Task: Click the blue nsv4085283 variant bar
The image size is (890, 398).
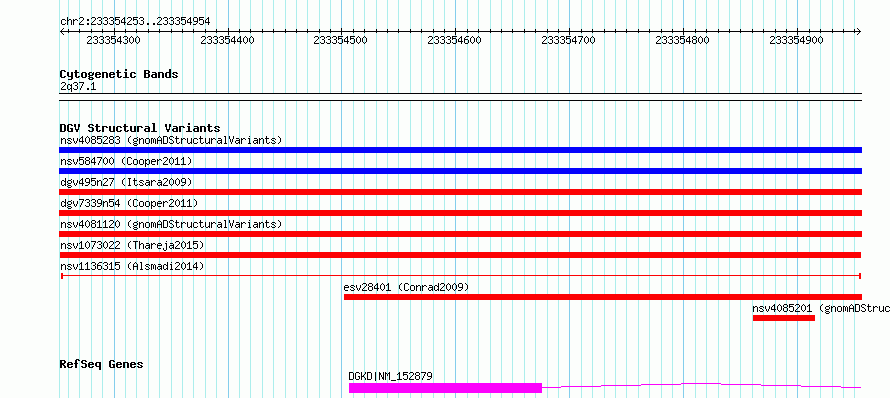Action: pyautogui.click(x=460, y=150)
